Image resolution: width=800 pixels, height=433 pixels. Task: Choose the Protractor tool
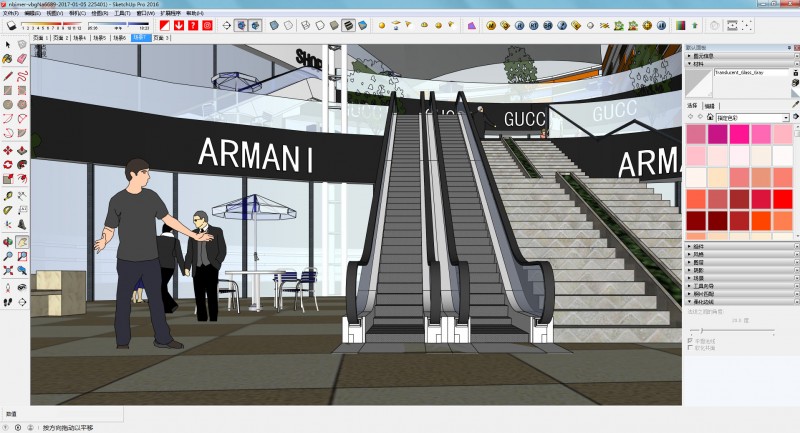[8, 210]
